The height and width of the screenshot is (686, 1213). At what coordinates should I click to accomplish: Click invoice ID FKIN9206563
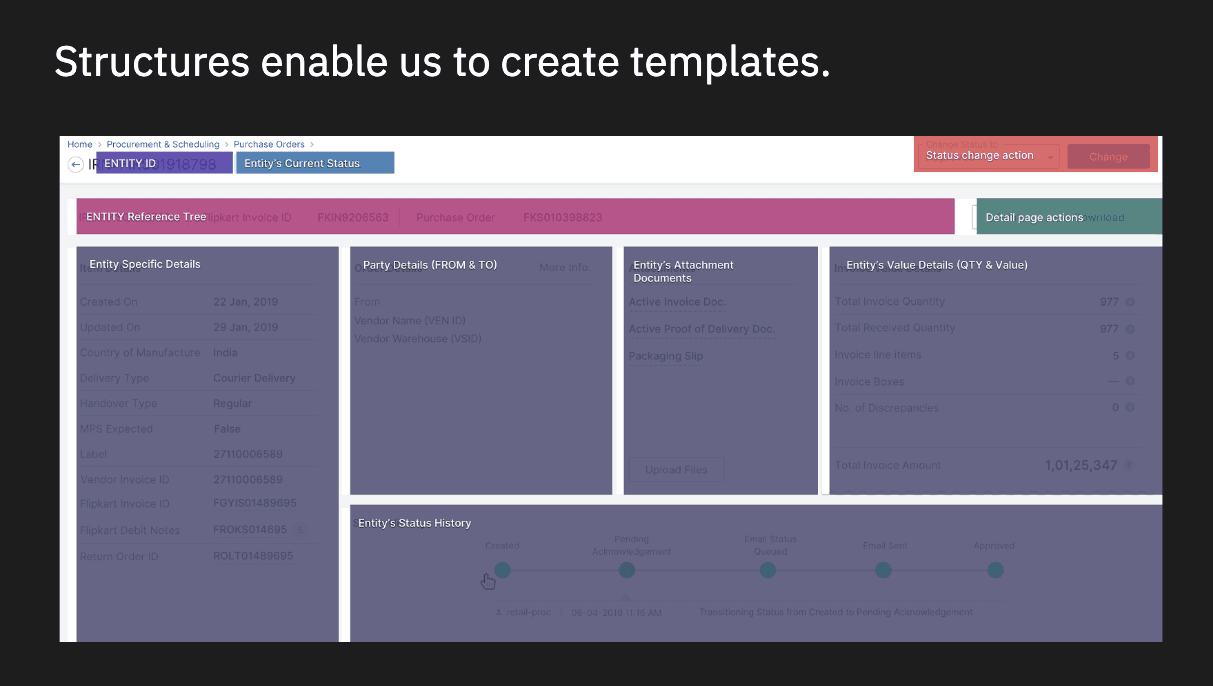[x=353, y=217]
